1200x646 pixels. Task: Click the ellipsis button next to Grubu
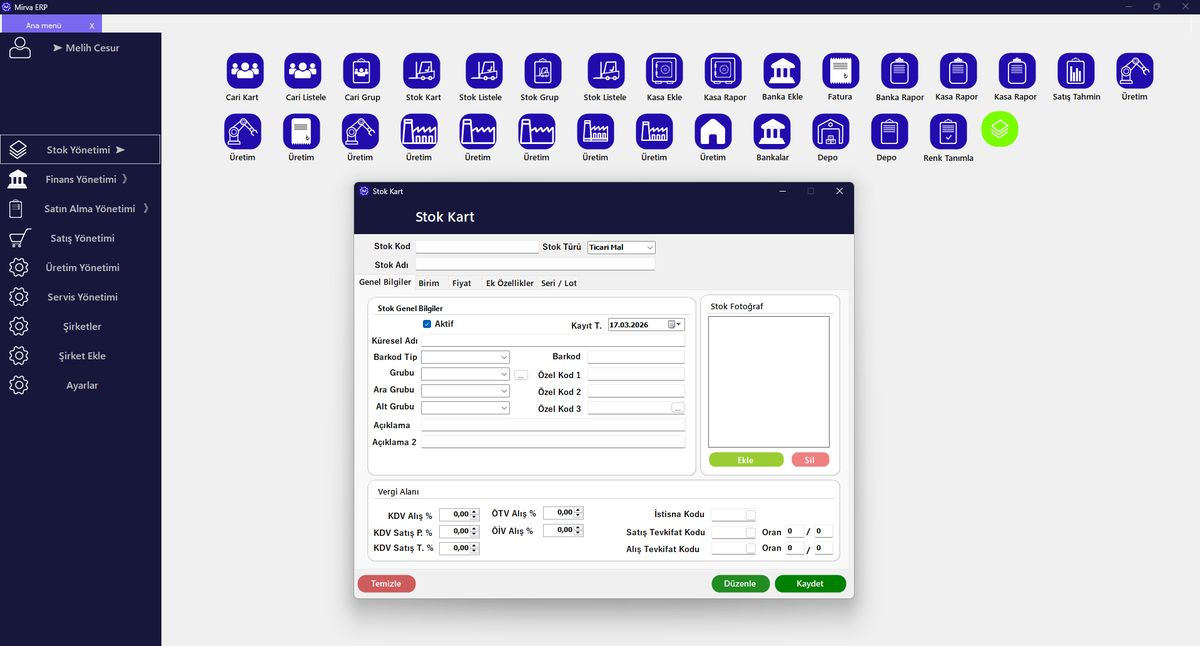tap(521, 375)
